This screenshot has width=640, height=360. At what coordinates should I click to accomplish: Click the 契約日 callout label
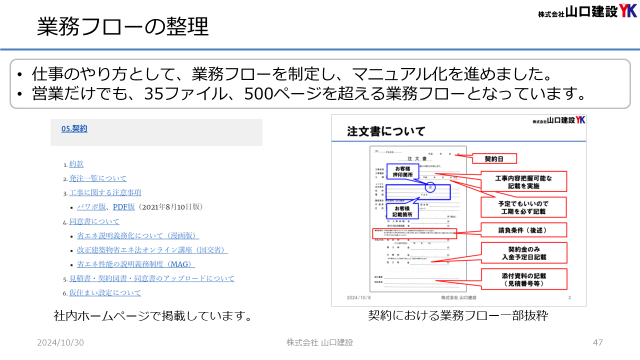[494, 159]
